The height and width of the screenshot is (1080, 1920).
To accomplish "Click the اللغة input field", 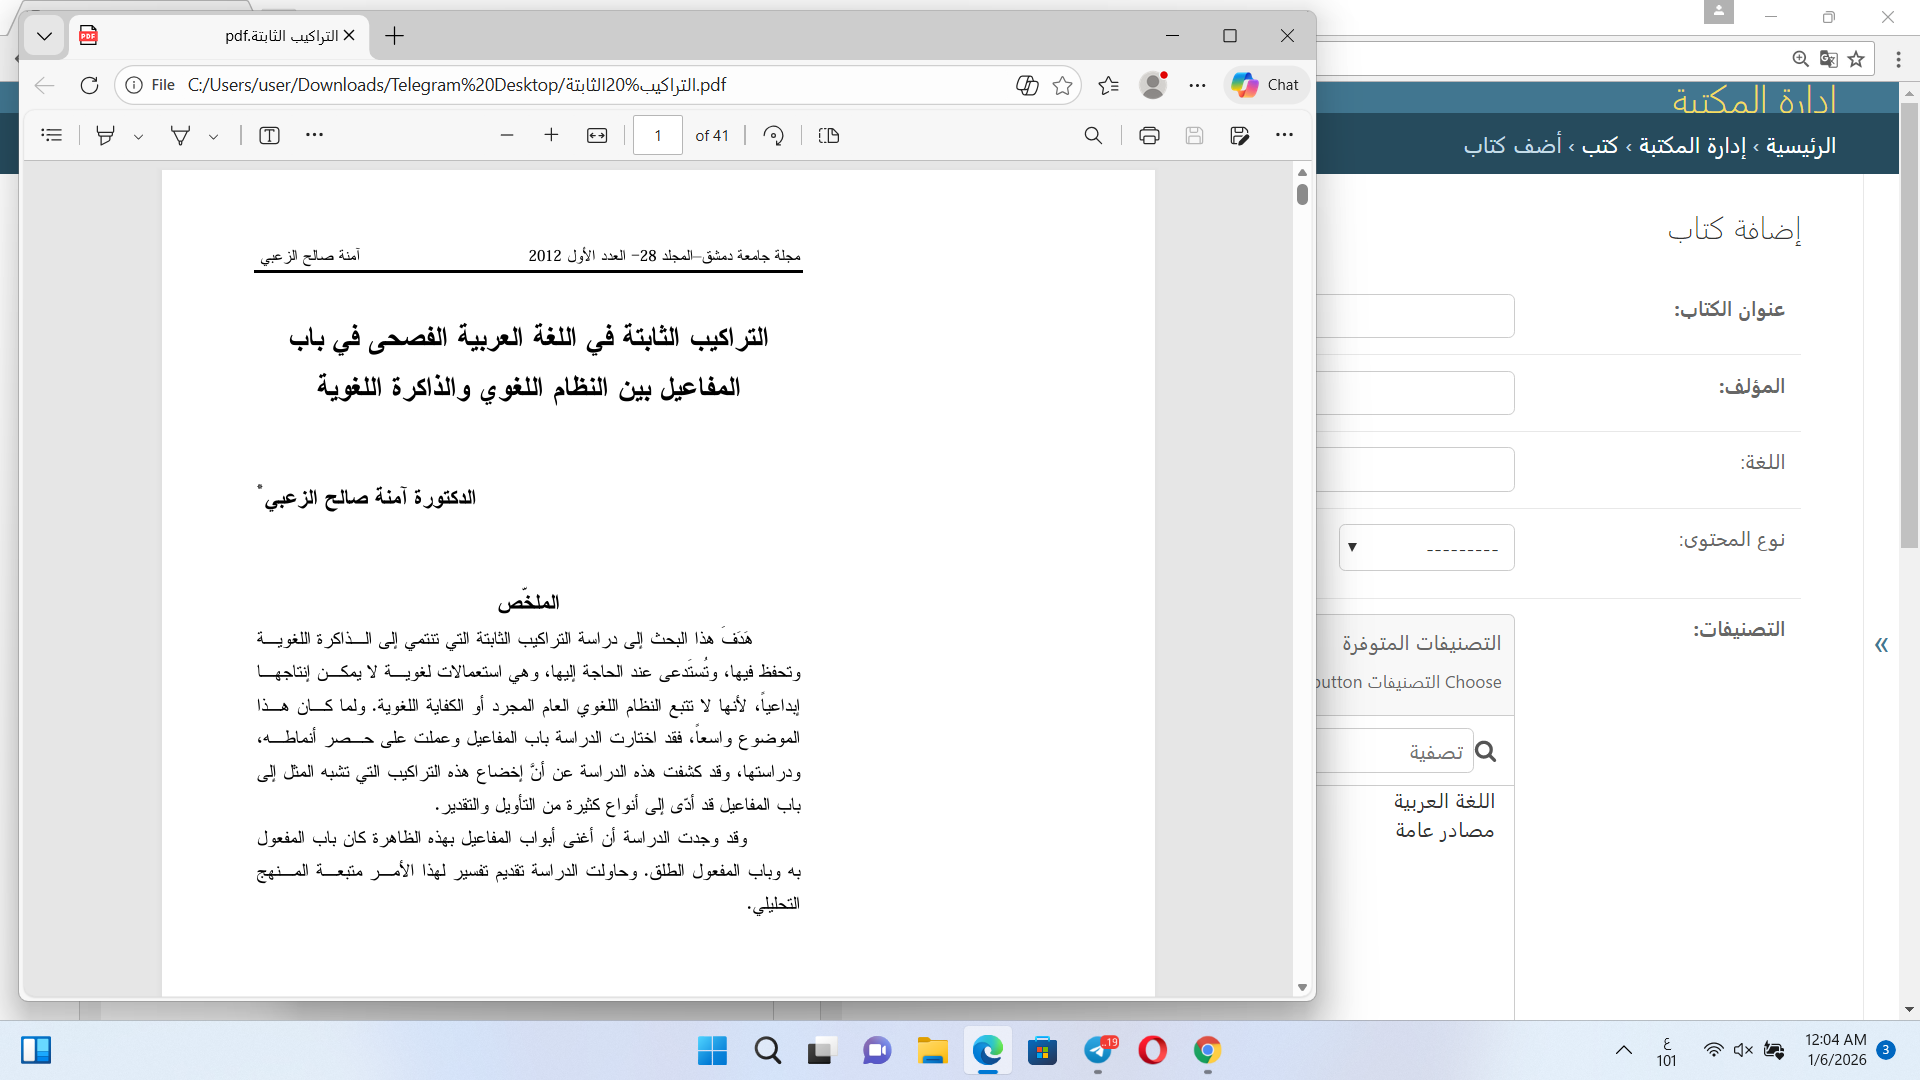I will tap(1415, 469).
